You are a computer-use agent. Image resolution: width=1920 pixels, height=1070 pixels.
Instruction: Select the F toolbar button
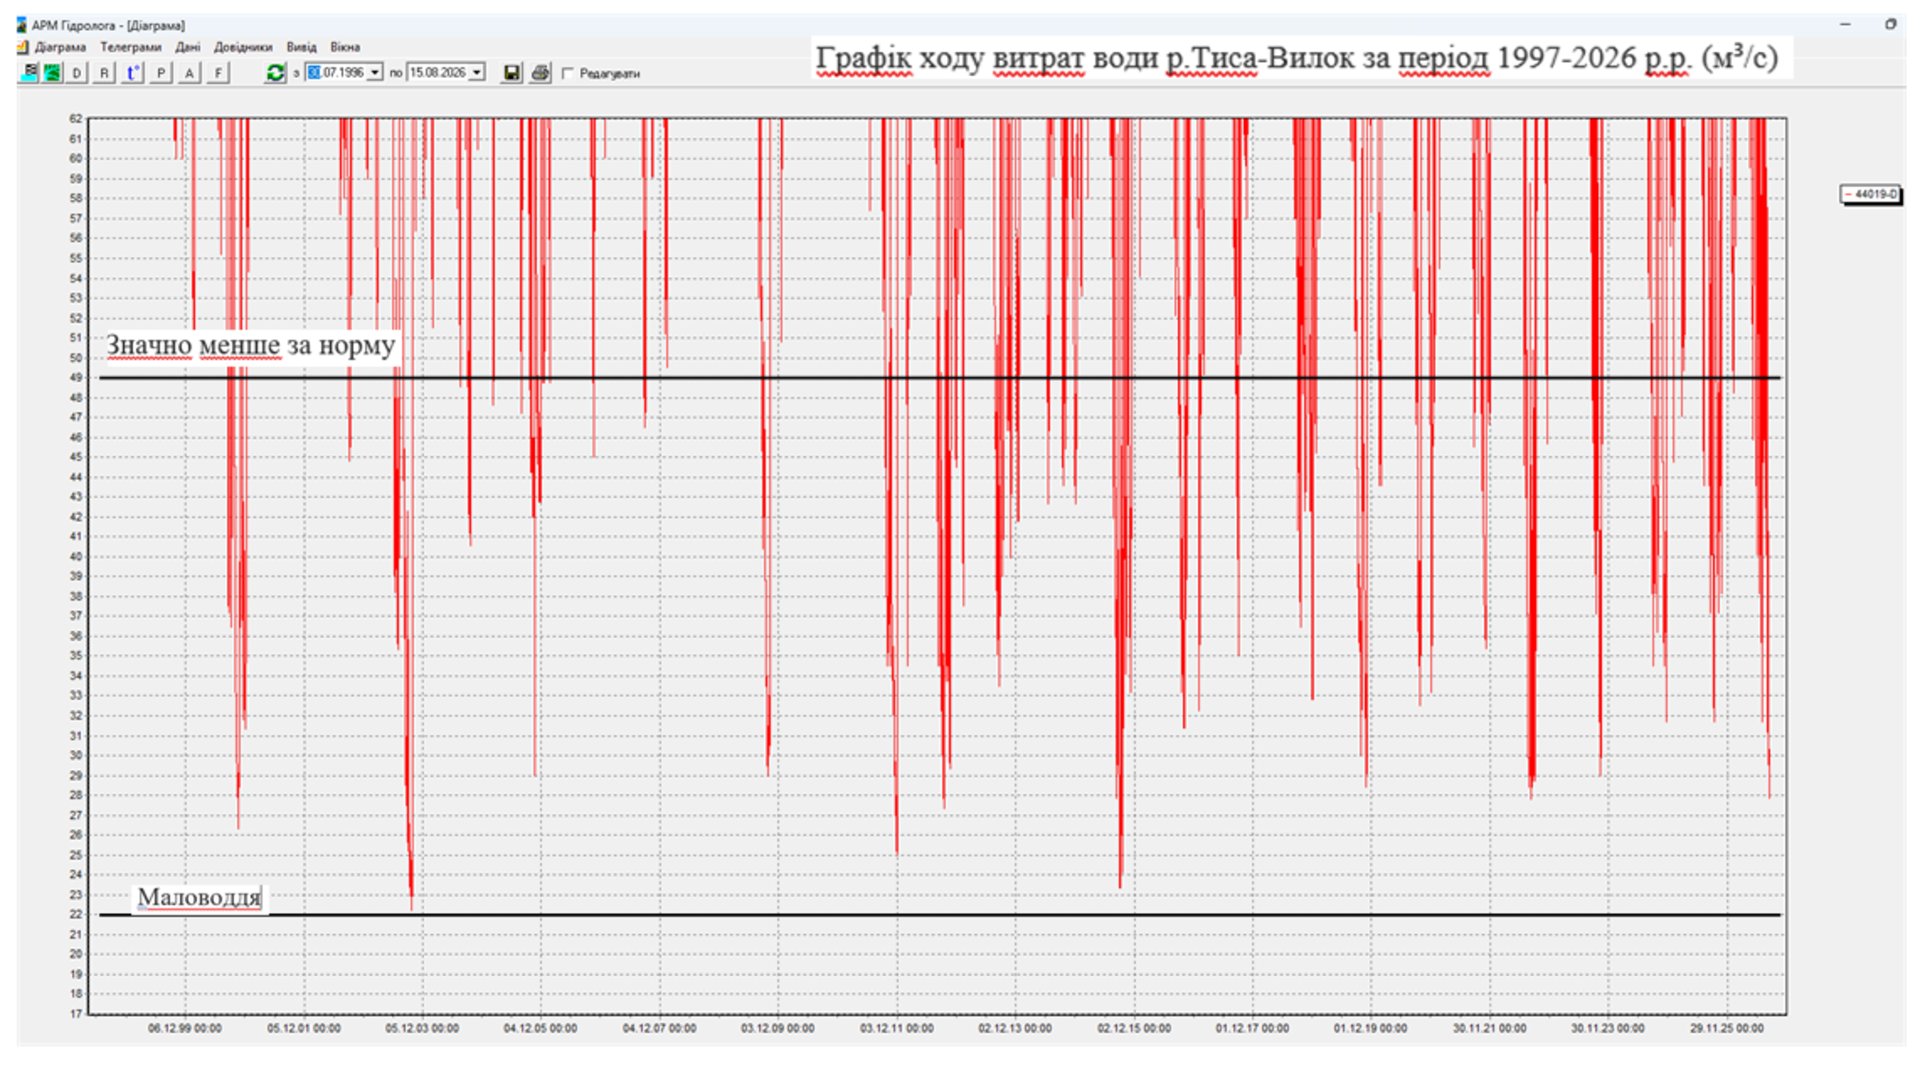pos(218,72)
